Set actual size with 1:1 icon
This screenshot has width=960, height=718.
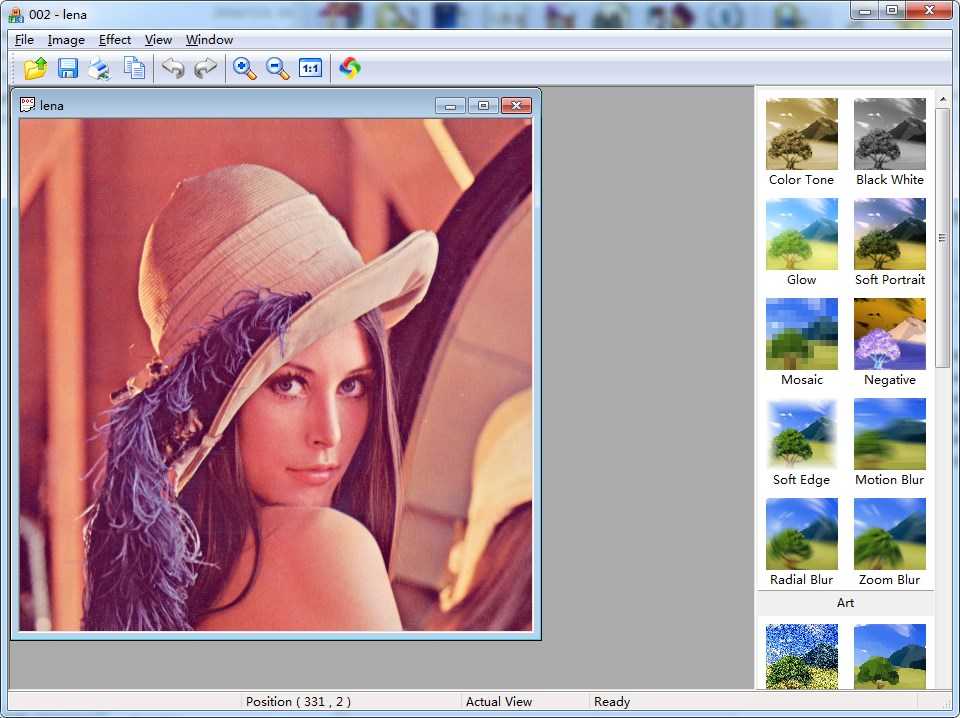tap(310, 68)
